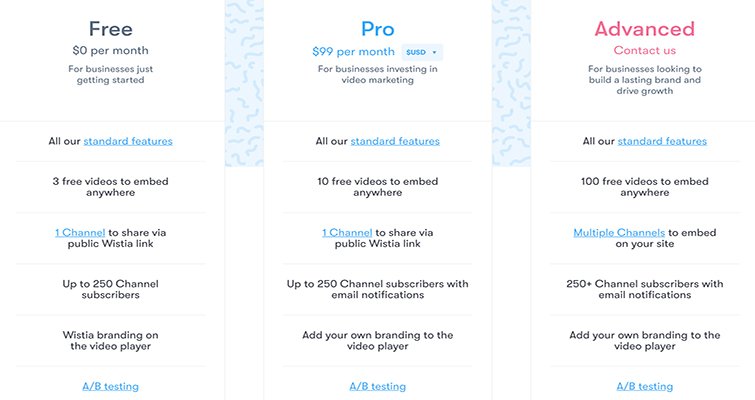Image resolution: width=755 pixels, height=400 pixels.
Task: Select the Pro plan heading
Action: click(x=377, y=28)
